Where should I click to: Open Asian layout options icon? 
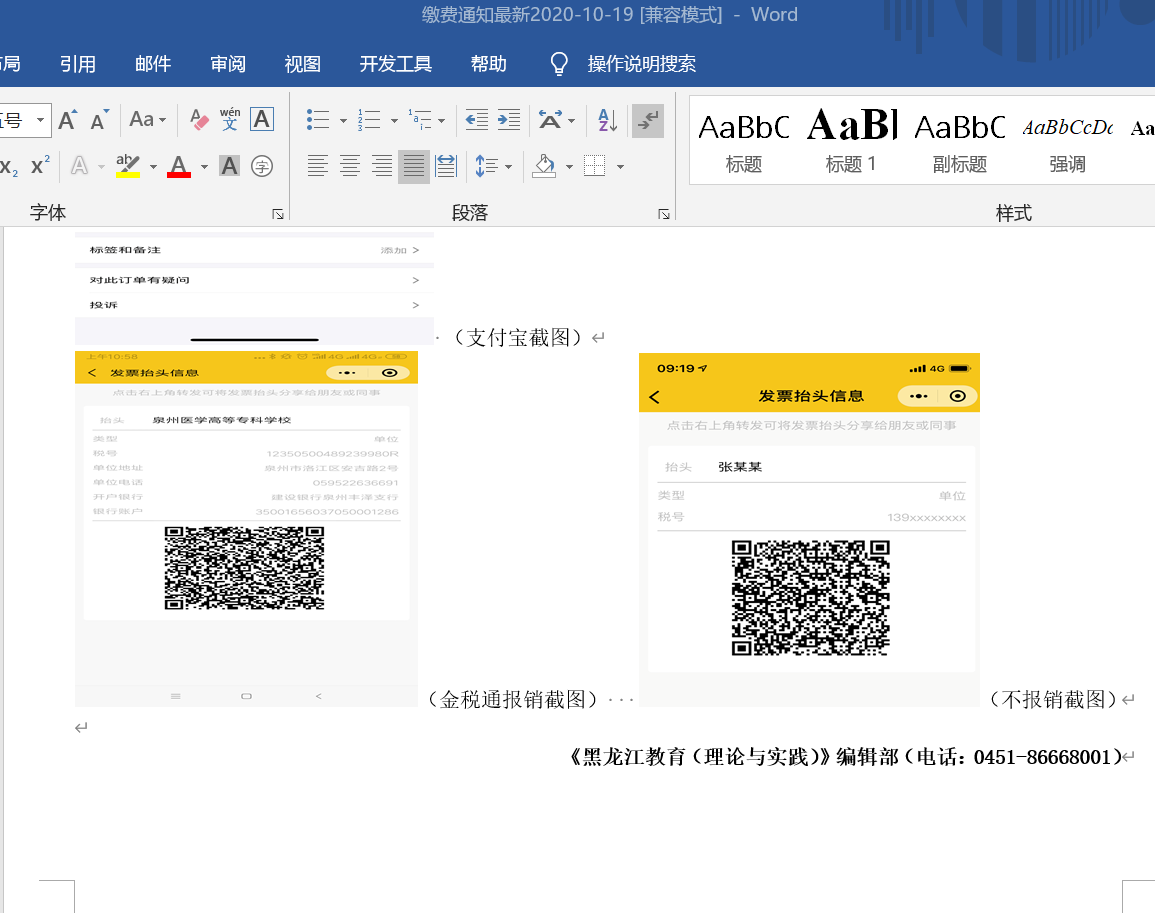[x=550, y=119]
